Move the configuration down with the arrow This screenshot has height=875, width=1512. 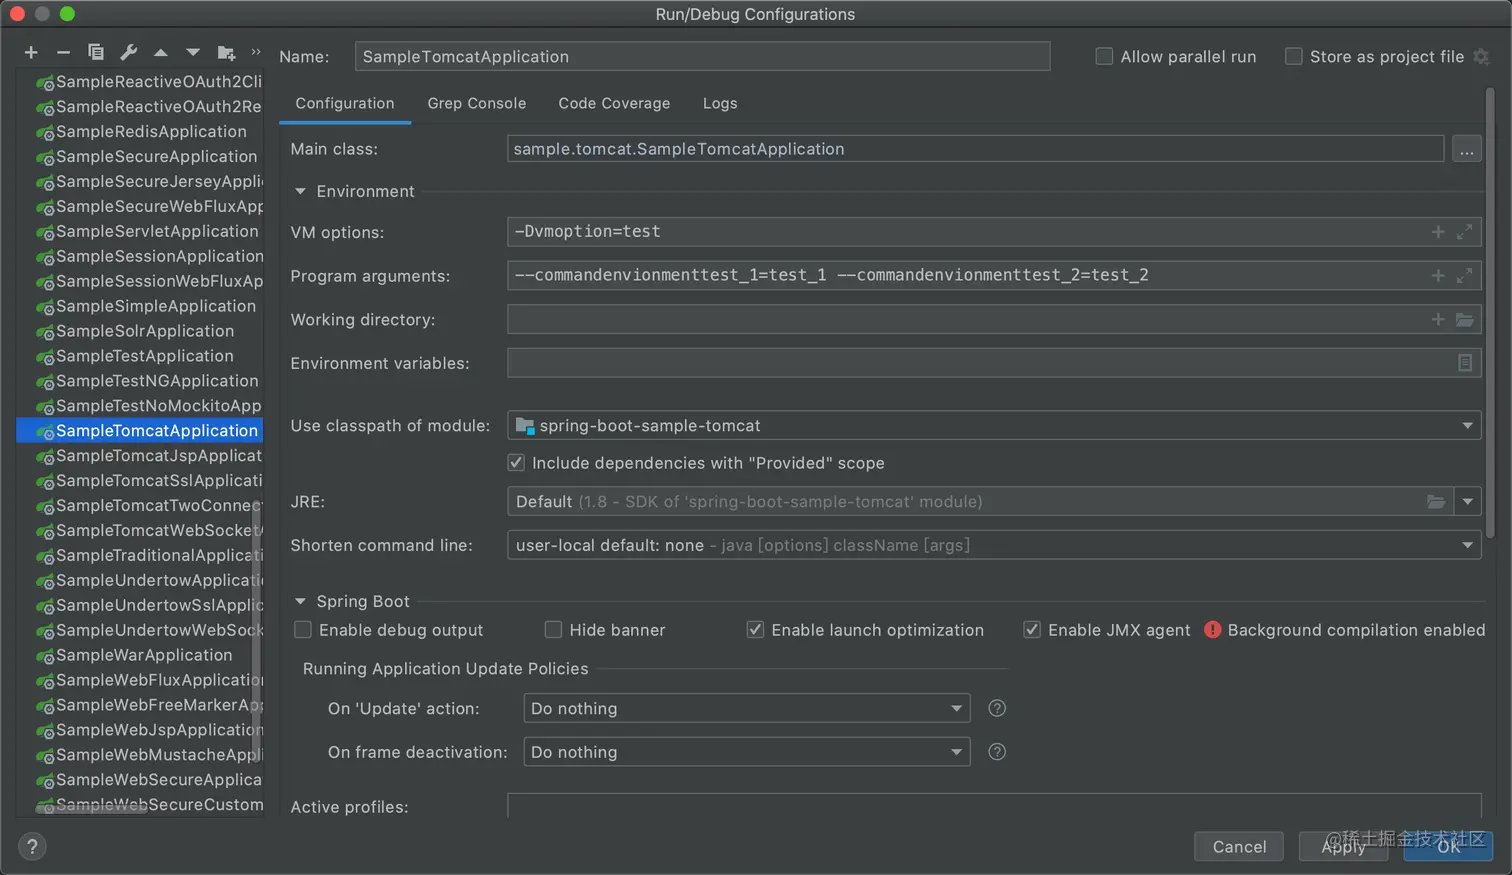click(193, 53)
